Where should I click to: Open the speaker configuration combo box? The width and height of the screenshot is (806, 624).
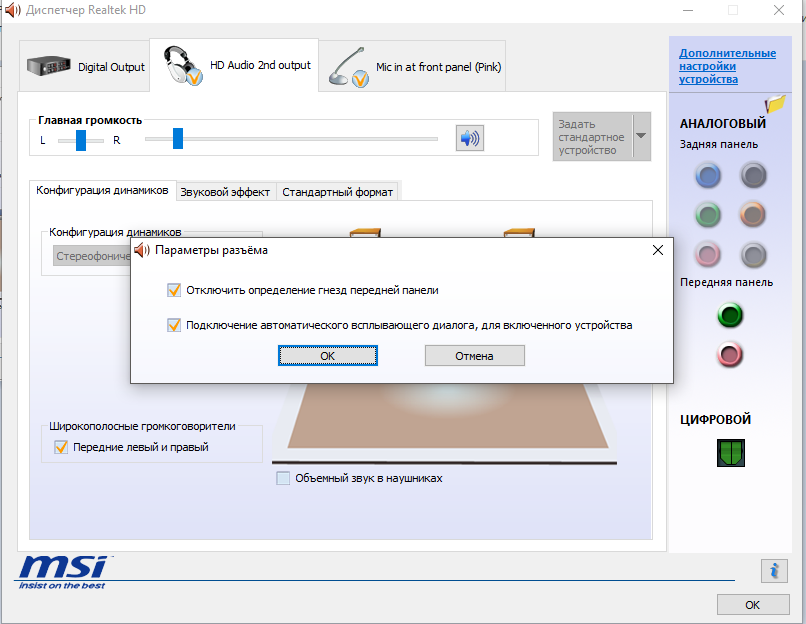click(x=91, y=256)
